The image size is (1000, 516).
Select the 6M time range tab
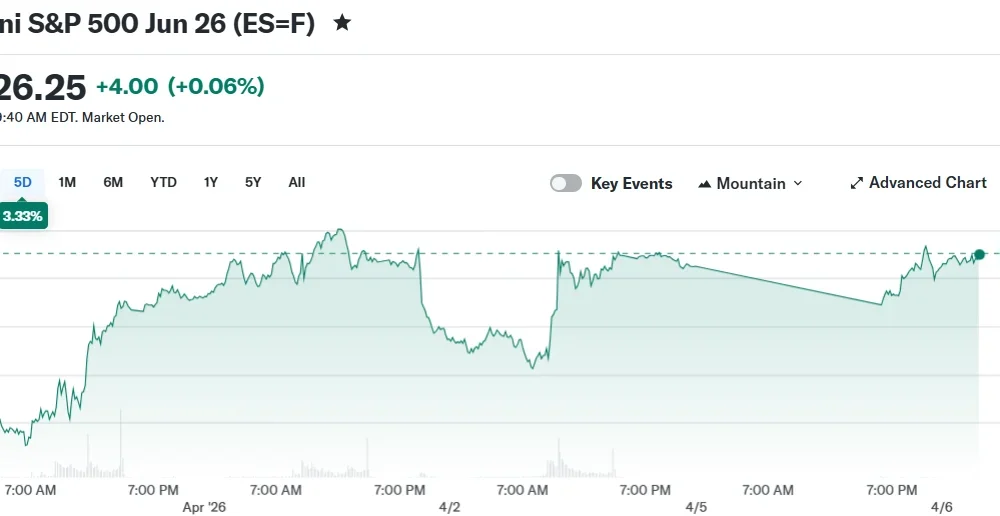click(x=113, y=182)
